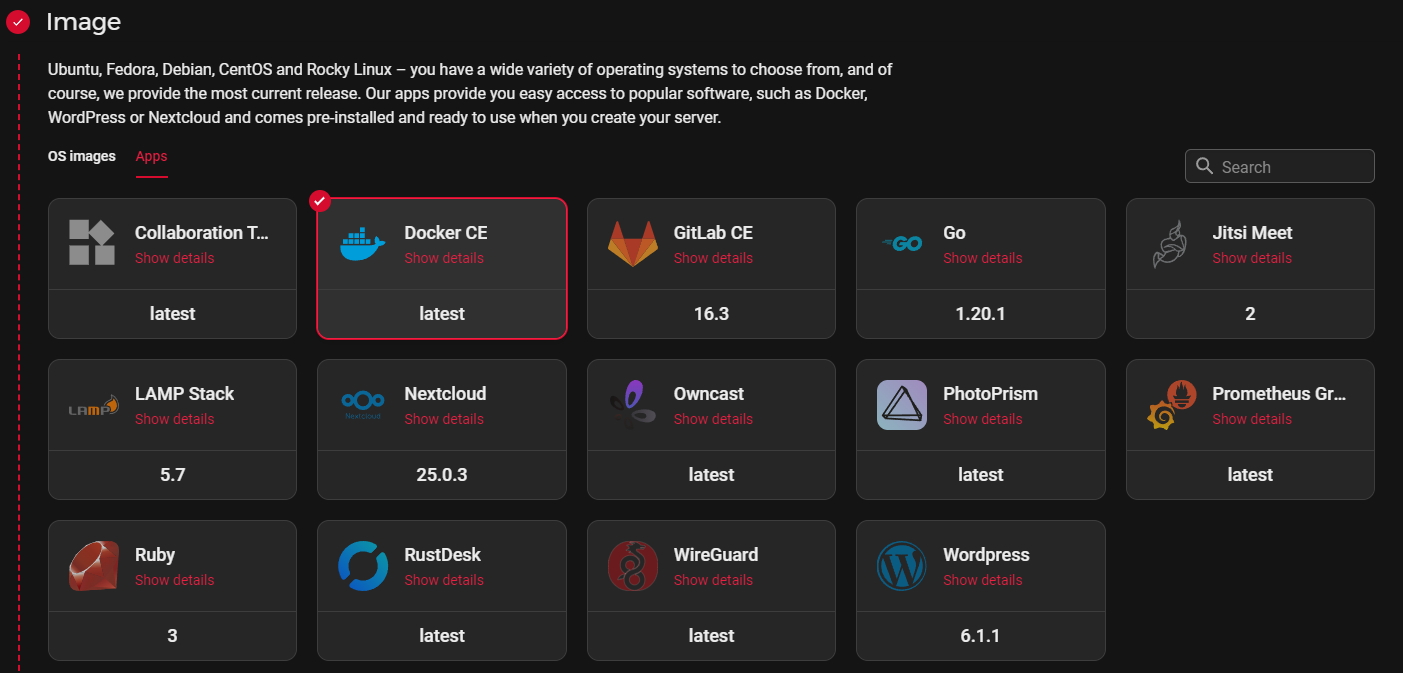The image size is (1403, 673).
Task: Choose the Jitsi Meet logo icon
Action: click(1171, 244)
